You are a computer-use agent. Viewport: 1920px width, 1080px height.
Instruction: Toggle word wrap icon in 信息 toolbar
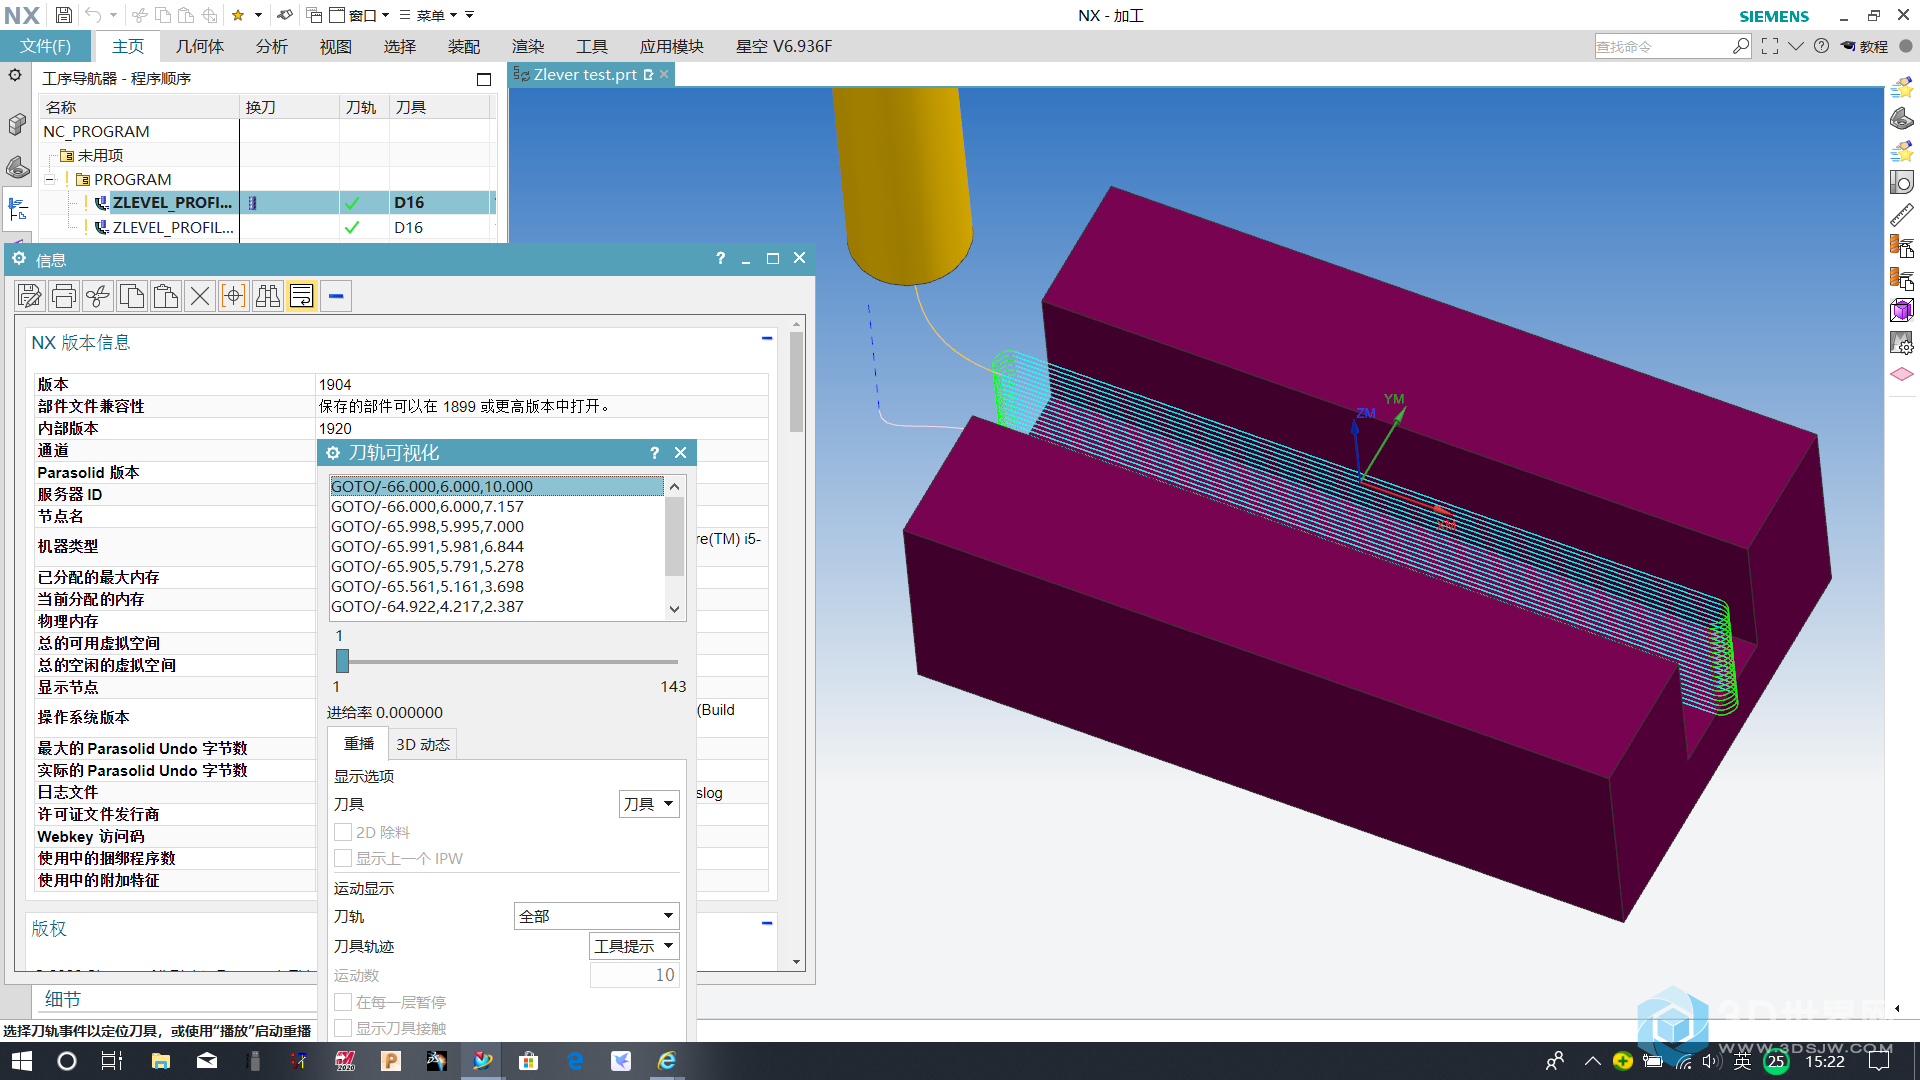pos(302,296)
